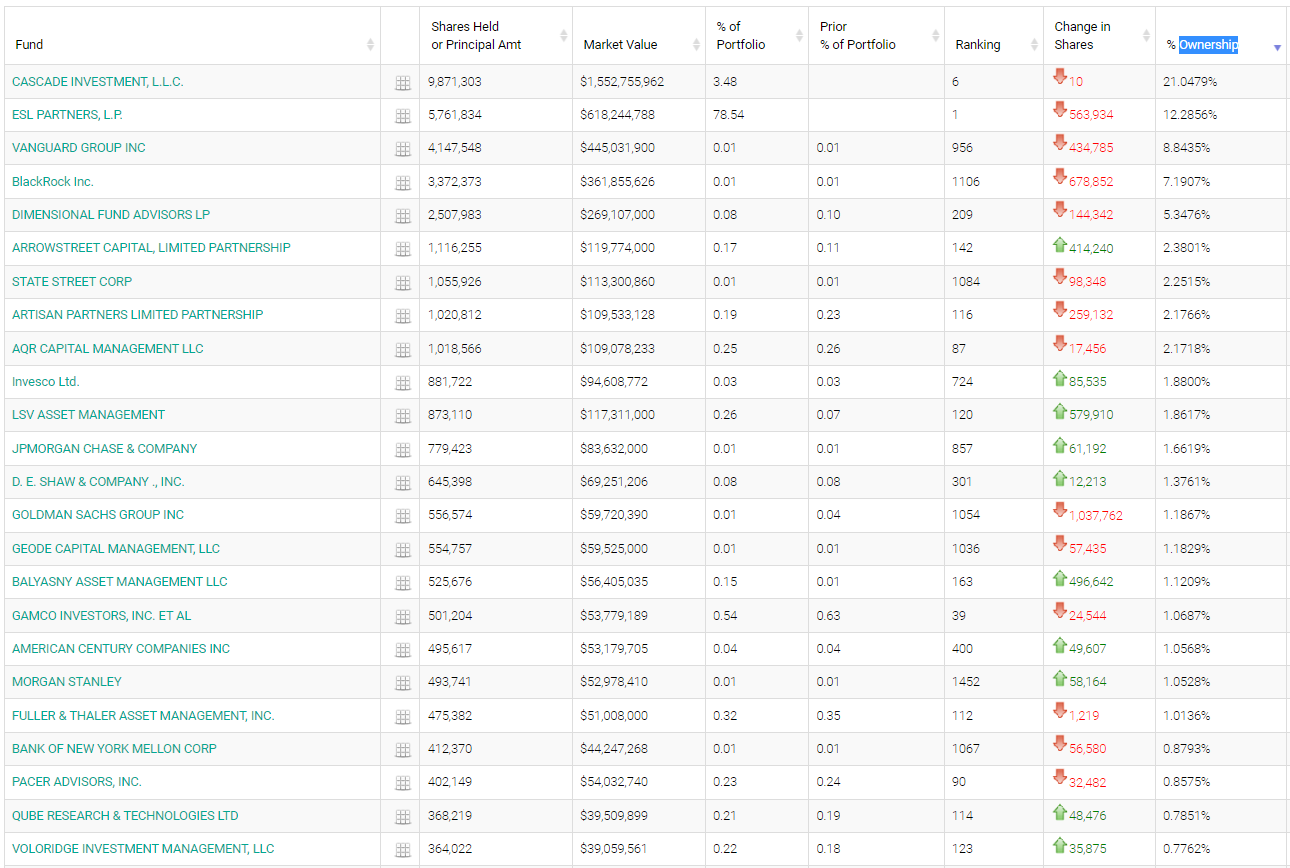Open grid icon for PACER ADVISORS row
The width and height of the screenshot is (1290, 868).
(x=403, y=783)
